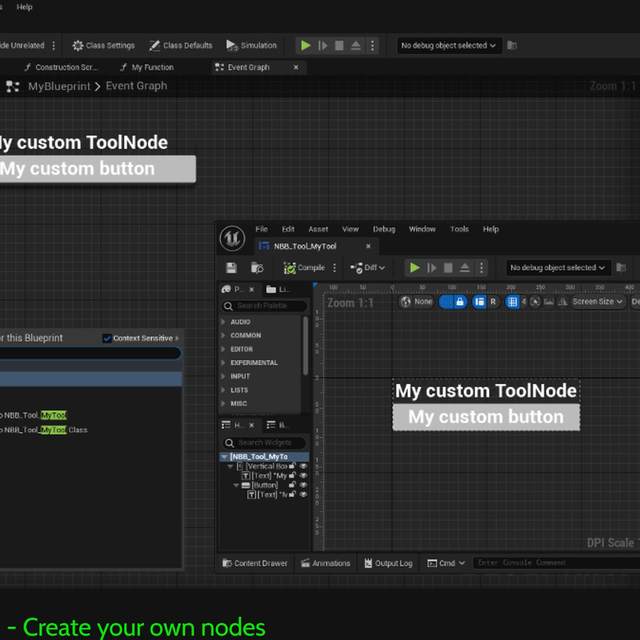The image size is (640, 640).
Task: Click the Search Widgets field in Hierarchy
Action: pos(265,443)
